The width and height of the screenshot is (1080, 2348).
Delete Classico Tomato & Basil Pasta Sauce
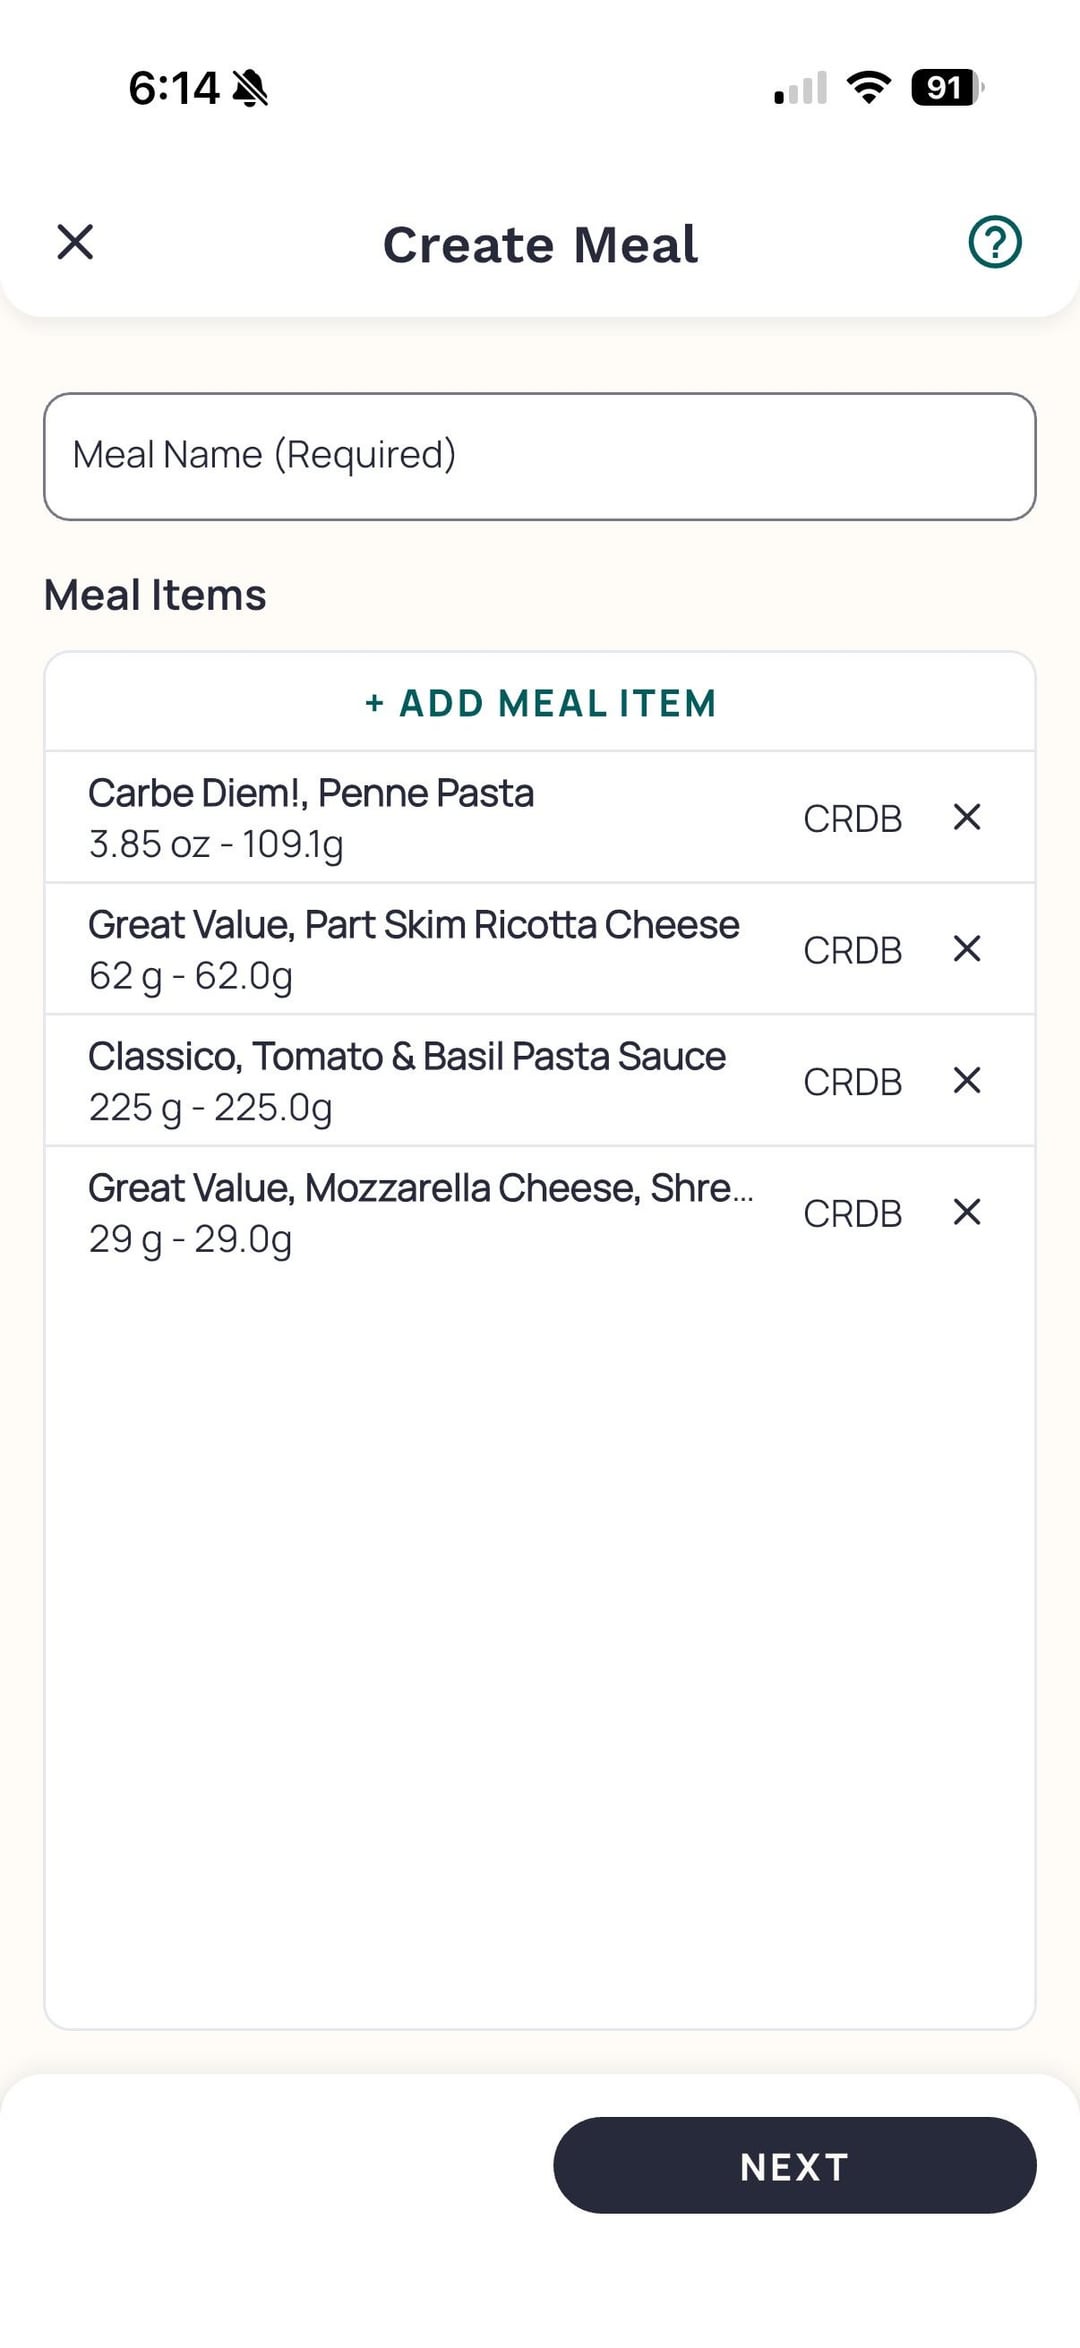point(966,1081)
